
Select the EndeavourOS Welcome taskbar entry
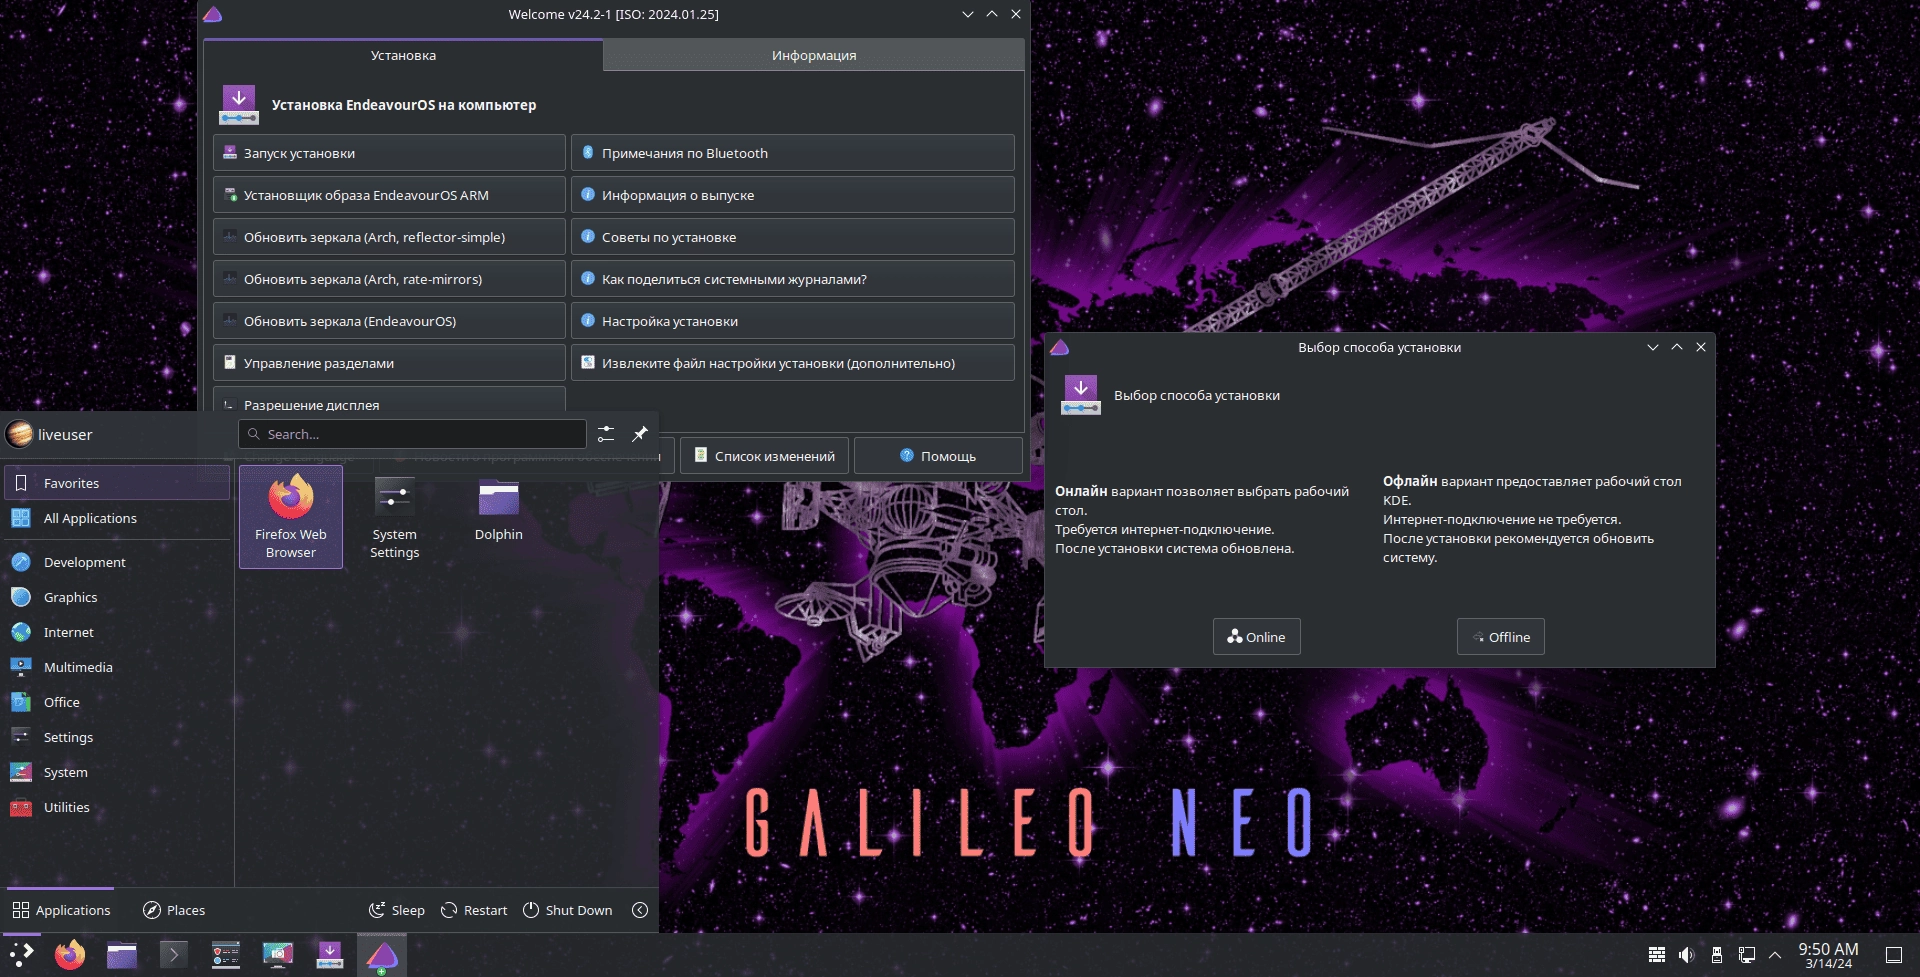[382, 955]
